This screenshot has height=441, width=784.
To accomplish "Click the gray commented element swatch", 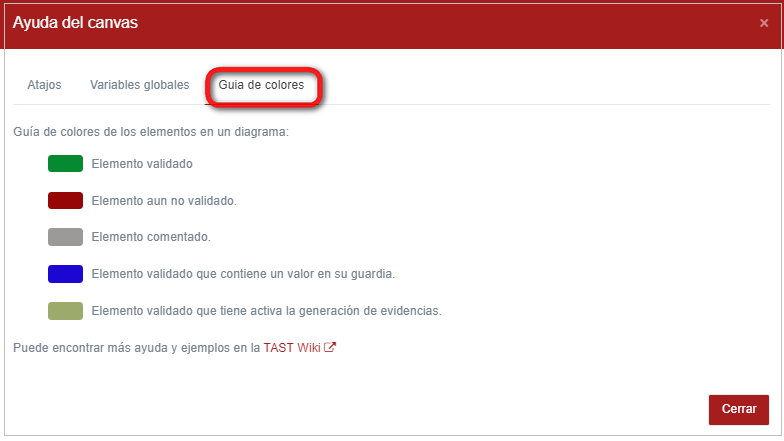I will [65, 237].
